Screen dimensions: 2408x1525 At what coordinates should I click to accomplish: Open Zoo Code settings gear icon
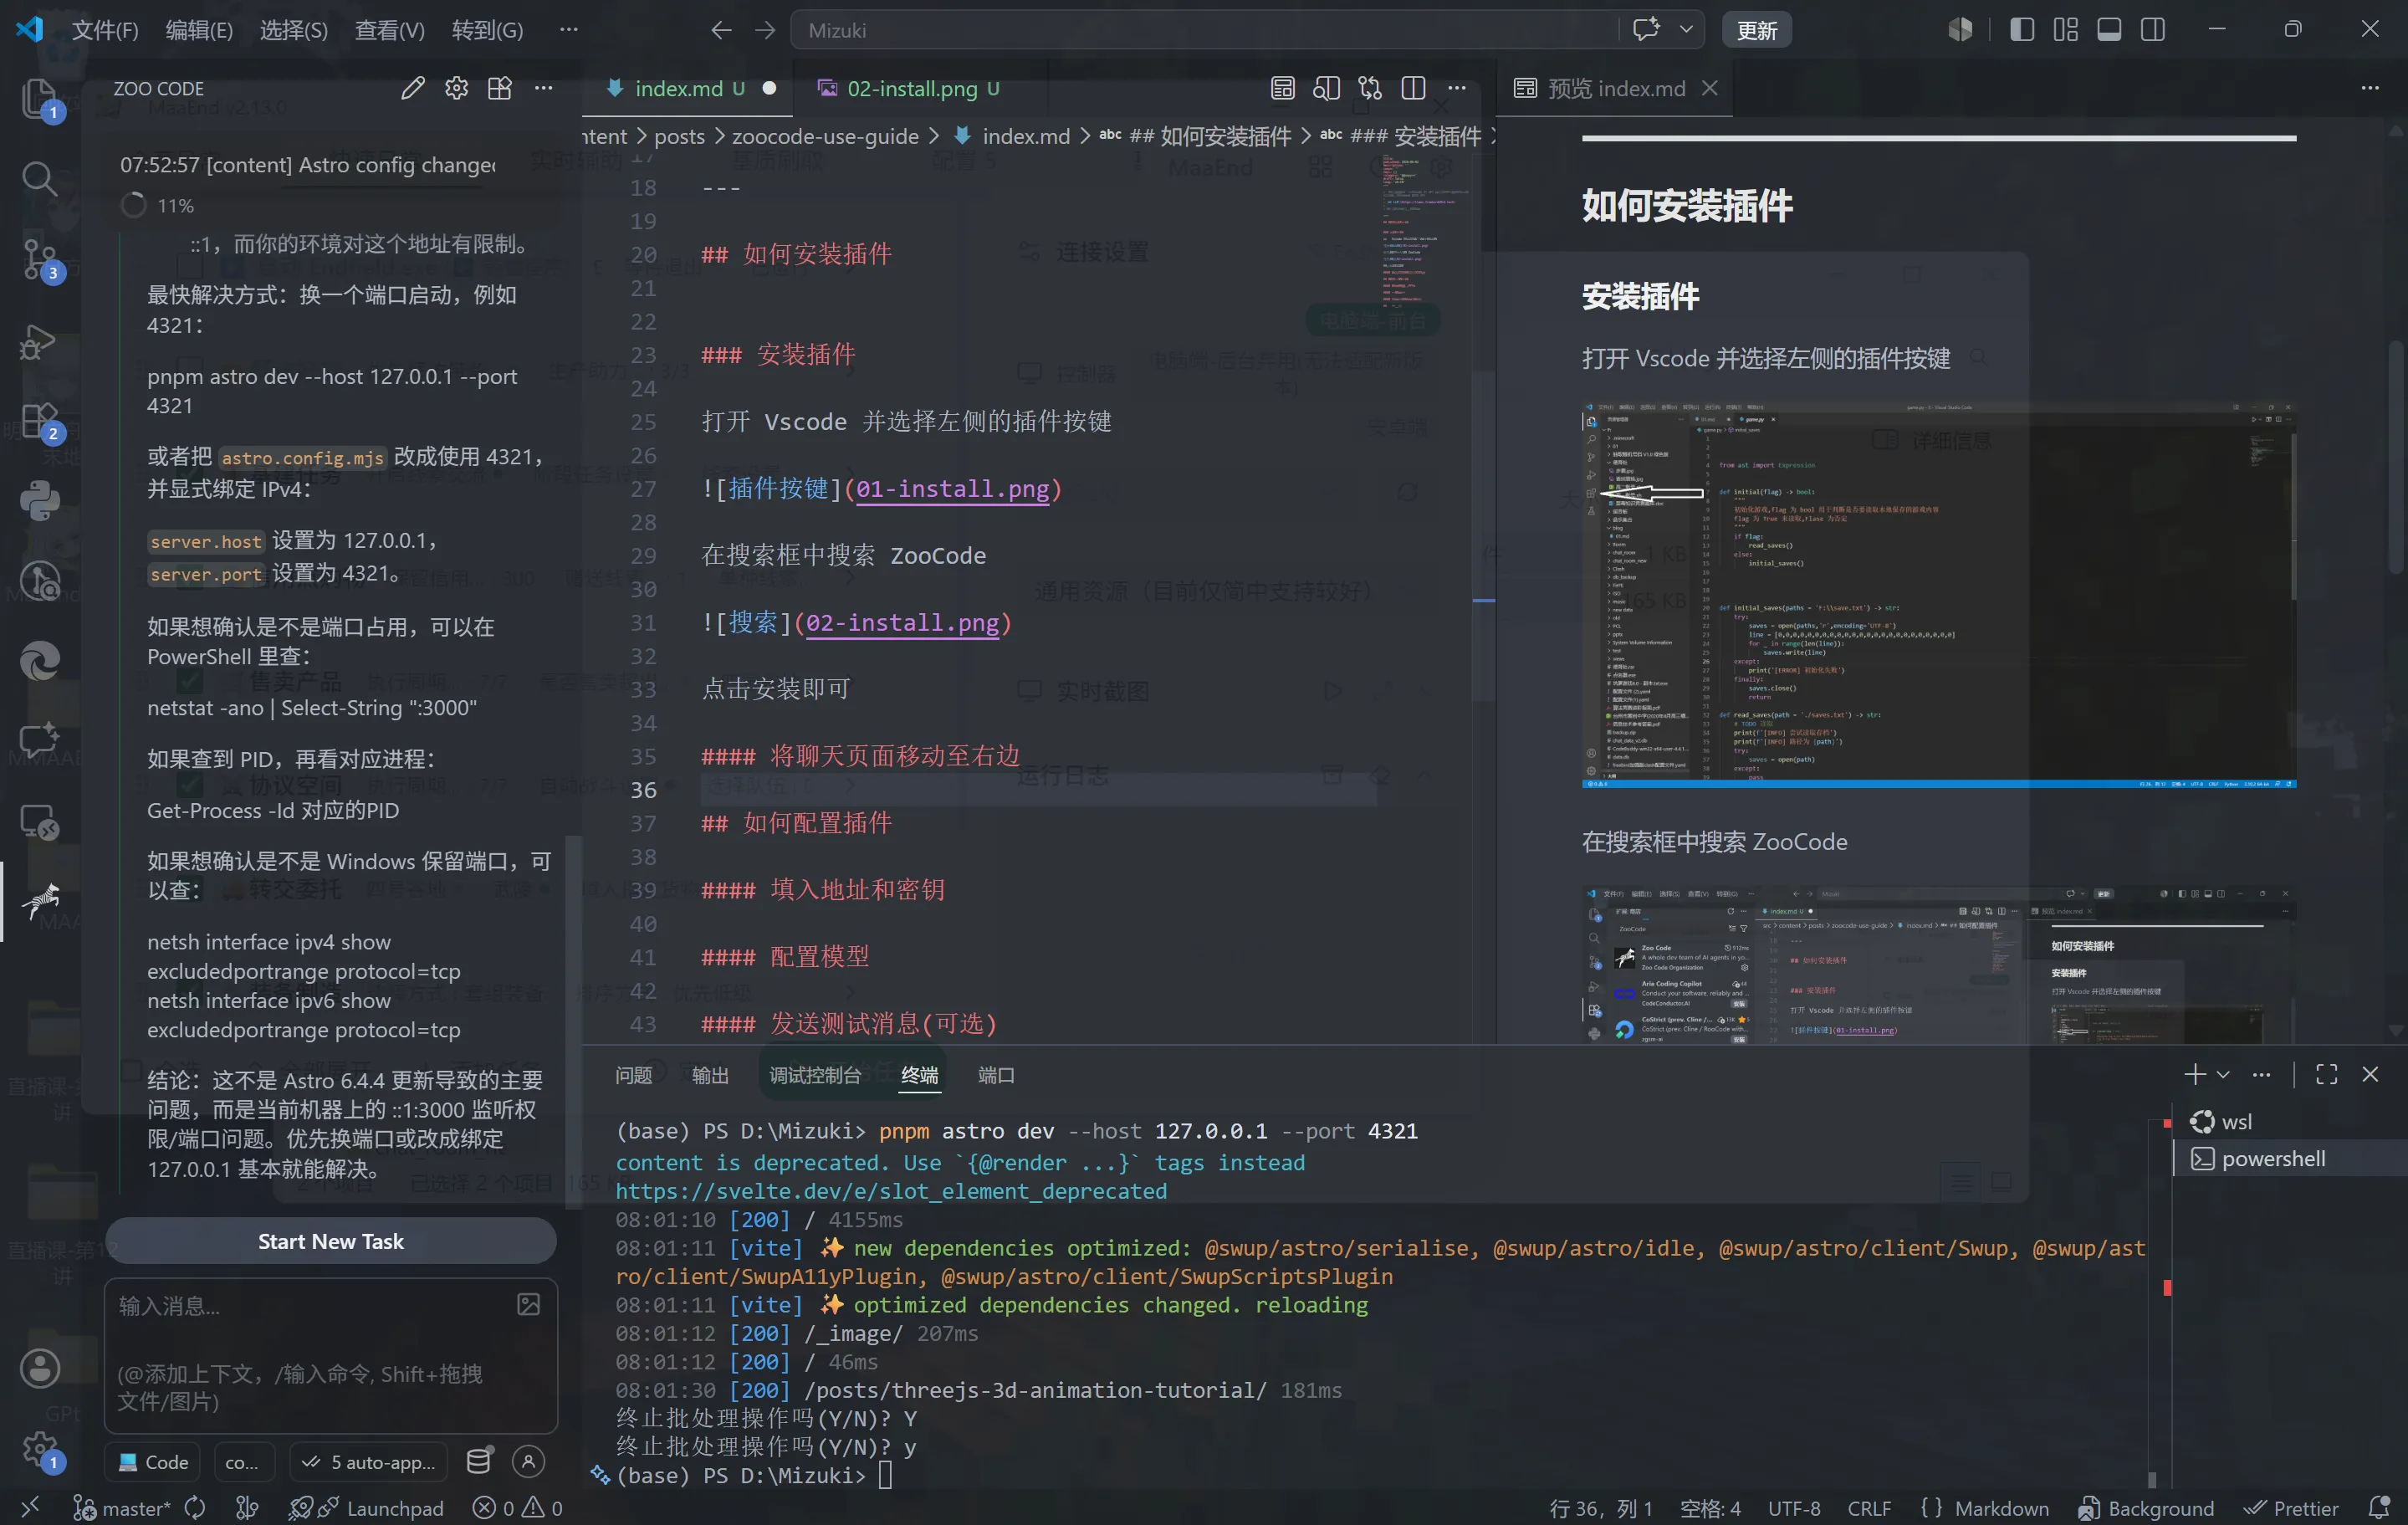pyautogui.click(x=456, y=88)
